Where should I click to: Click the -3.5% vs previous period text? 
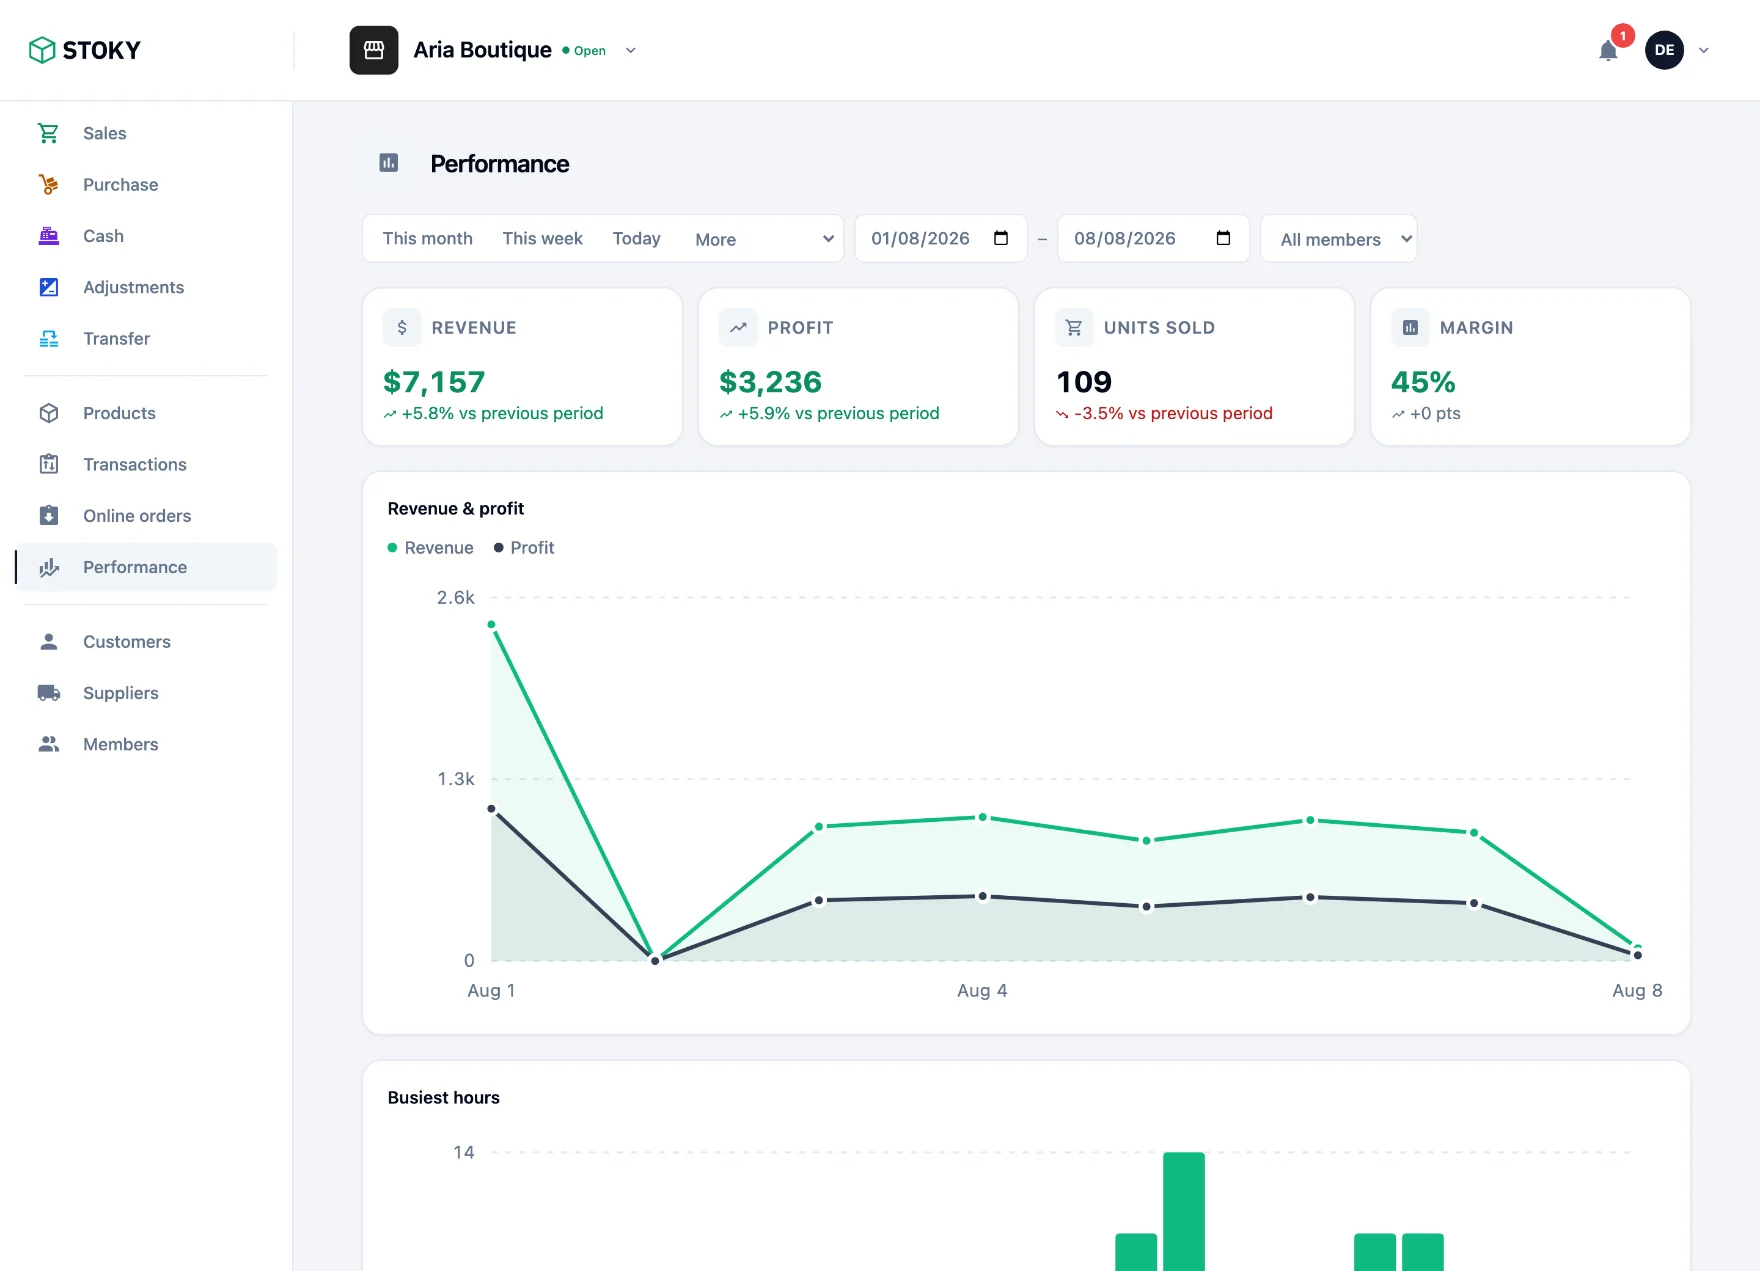[1173, 413]
